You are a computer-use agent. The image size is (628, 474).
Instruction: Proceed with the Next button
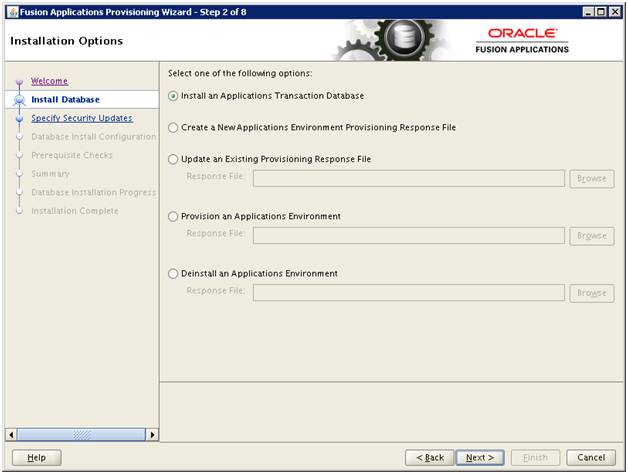[480, 458]
